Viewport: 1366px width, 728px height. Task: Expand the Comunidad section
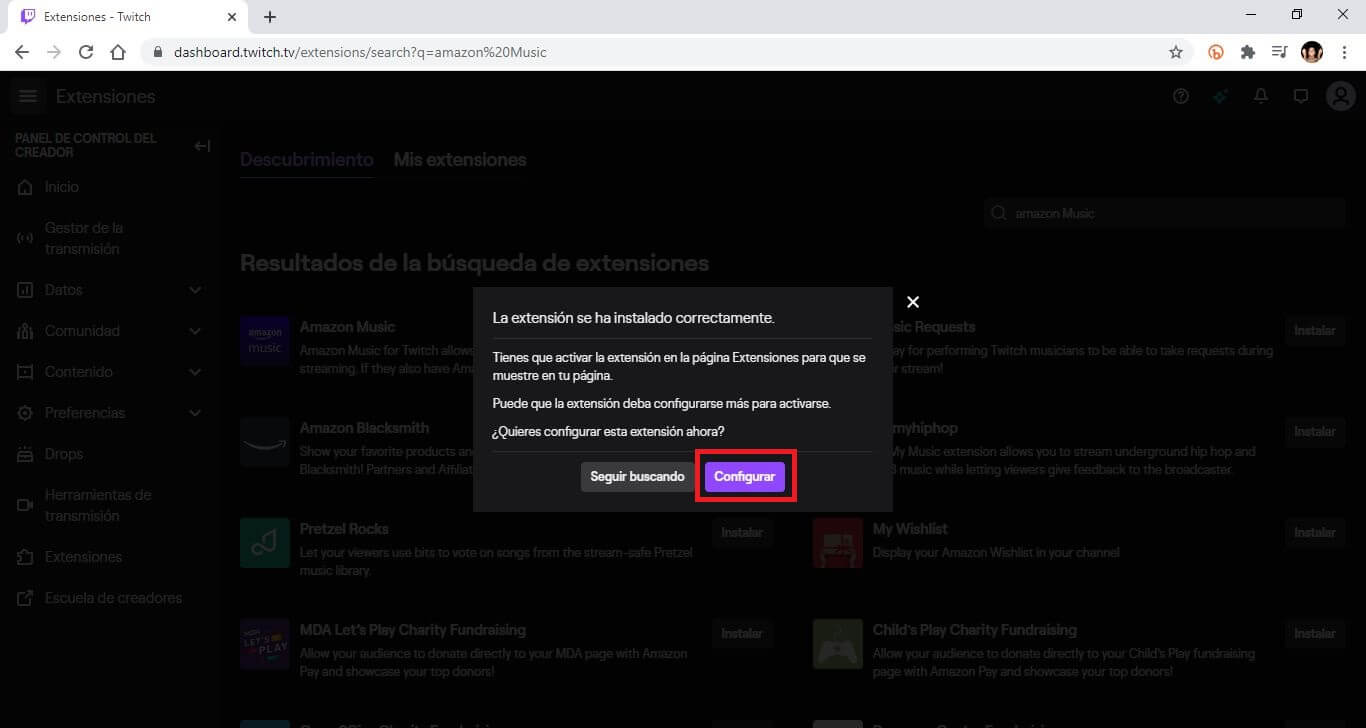point(110,331)
